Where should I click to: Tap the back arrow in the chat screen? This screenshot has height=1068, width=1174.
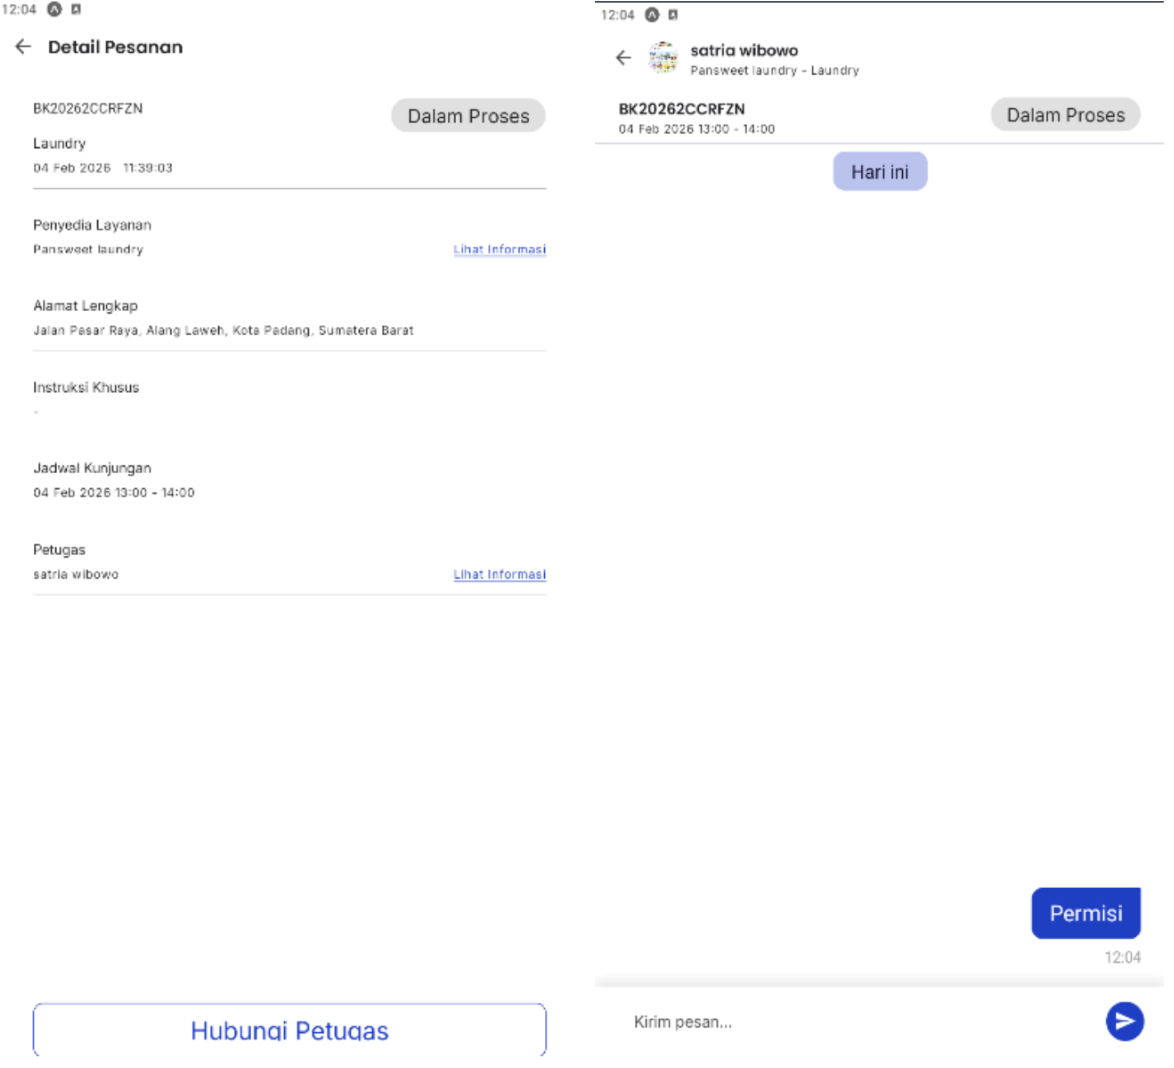[625, 57]
